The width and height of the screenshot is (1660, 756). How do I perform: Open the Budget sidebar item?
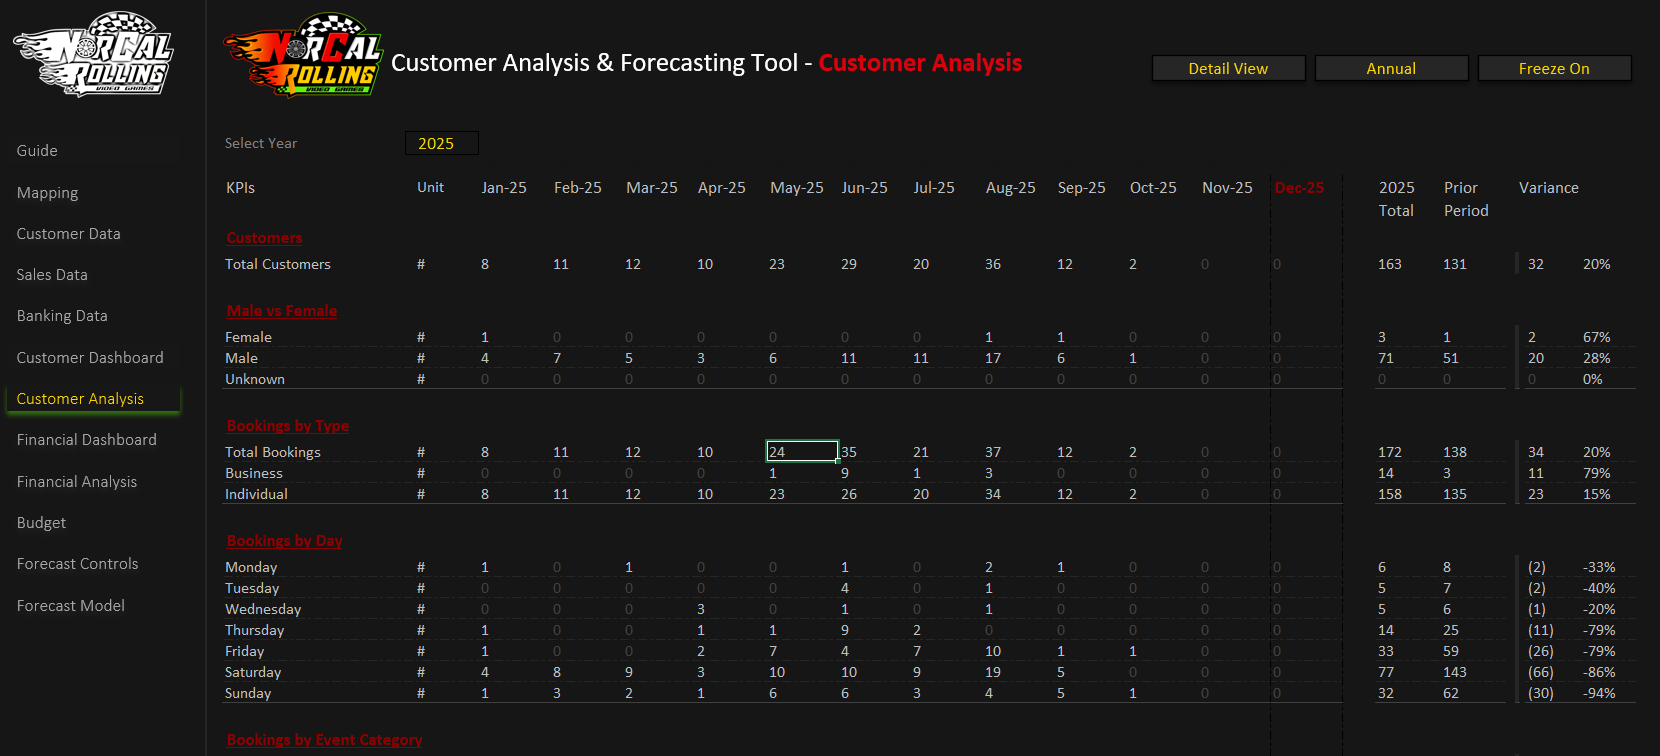(42, 523)
